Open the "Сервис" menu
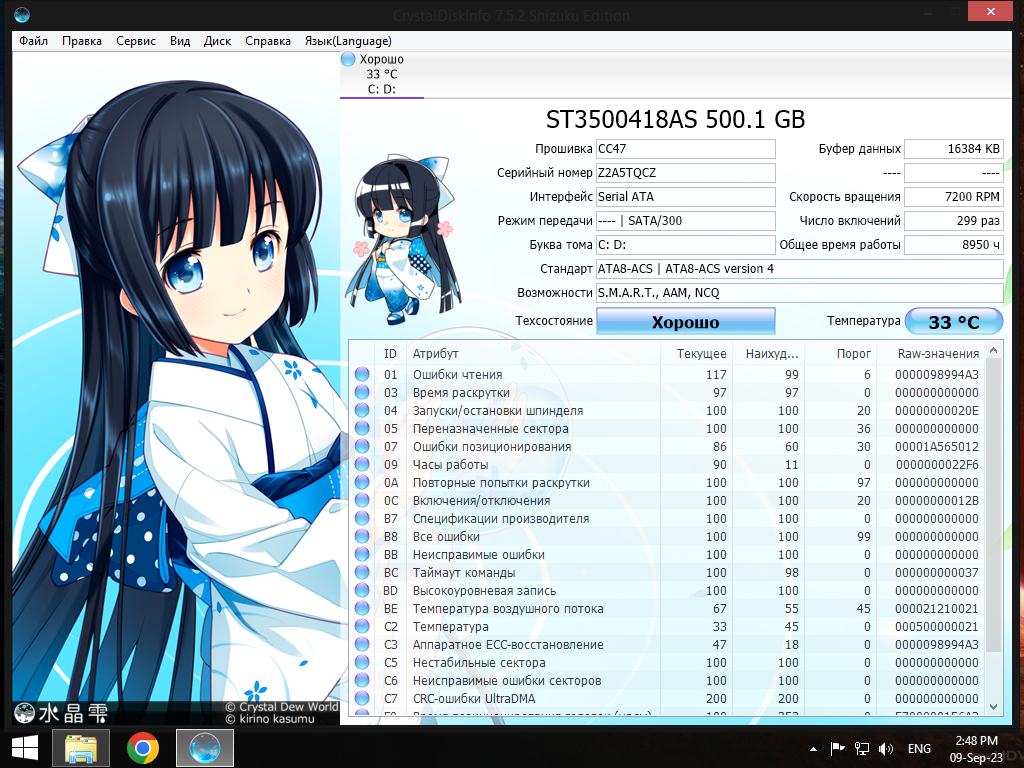The image size is (1024, 768). [x=135, y=41]
